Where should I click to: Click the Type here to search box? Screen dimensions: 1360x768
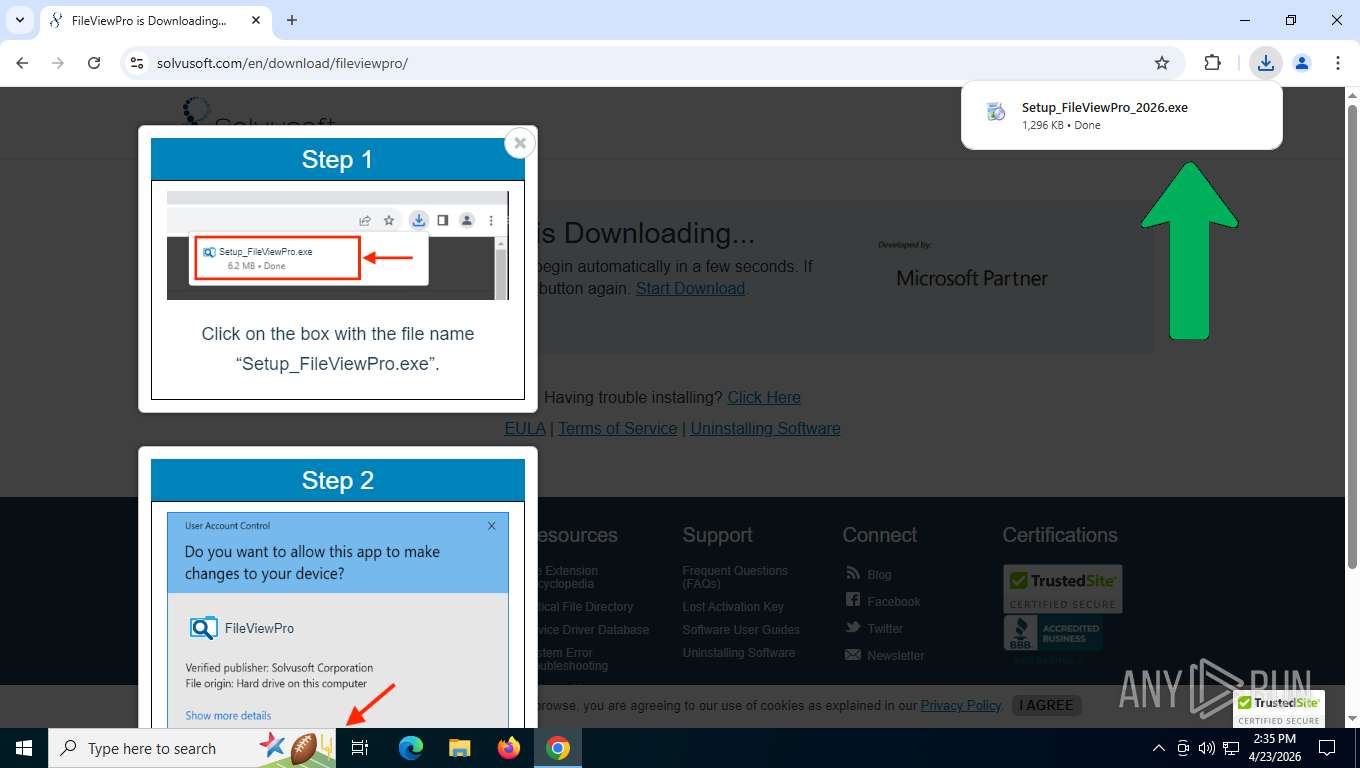click(192, 748)
